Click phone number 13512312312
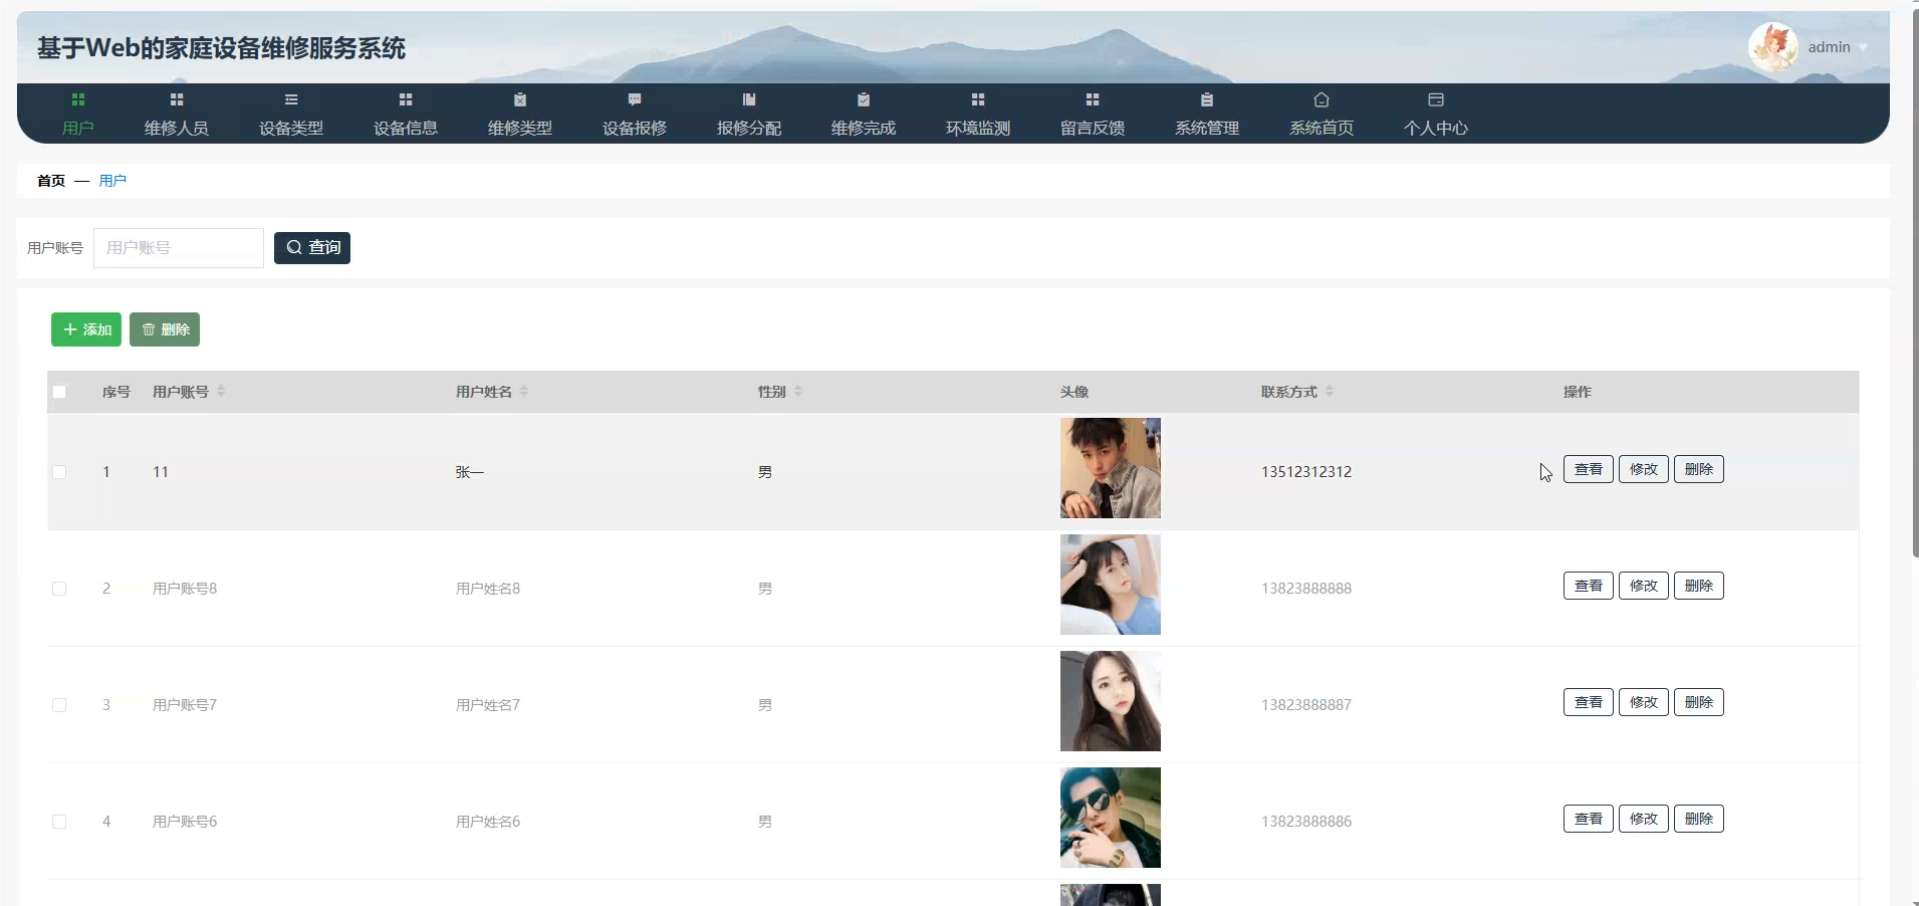This screenshot has width=1919, height=906. click(1306, 472)
